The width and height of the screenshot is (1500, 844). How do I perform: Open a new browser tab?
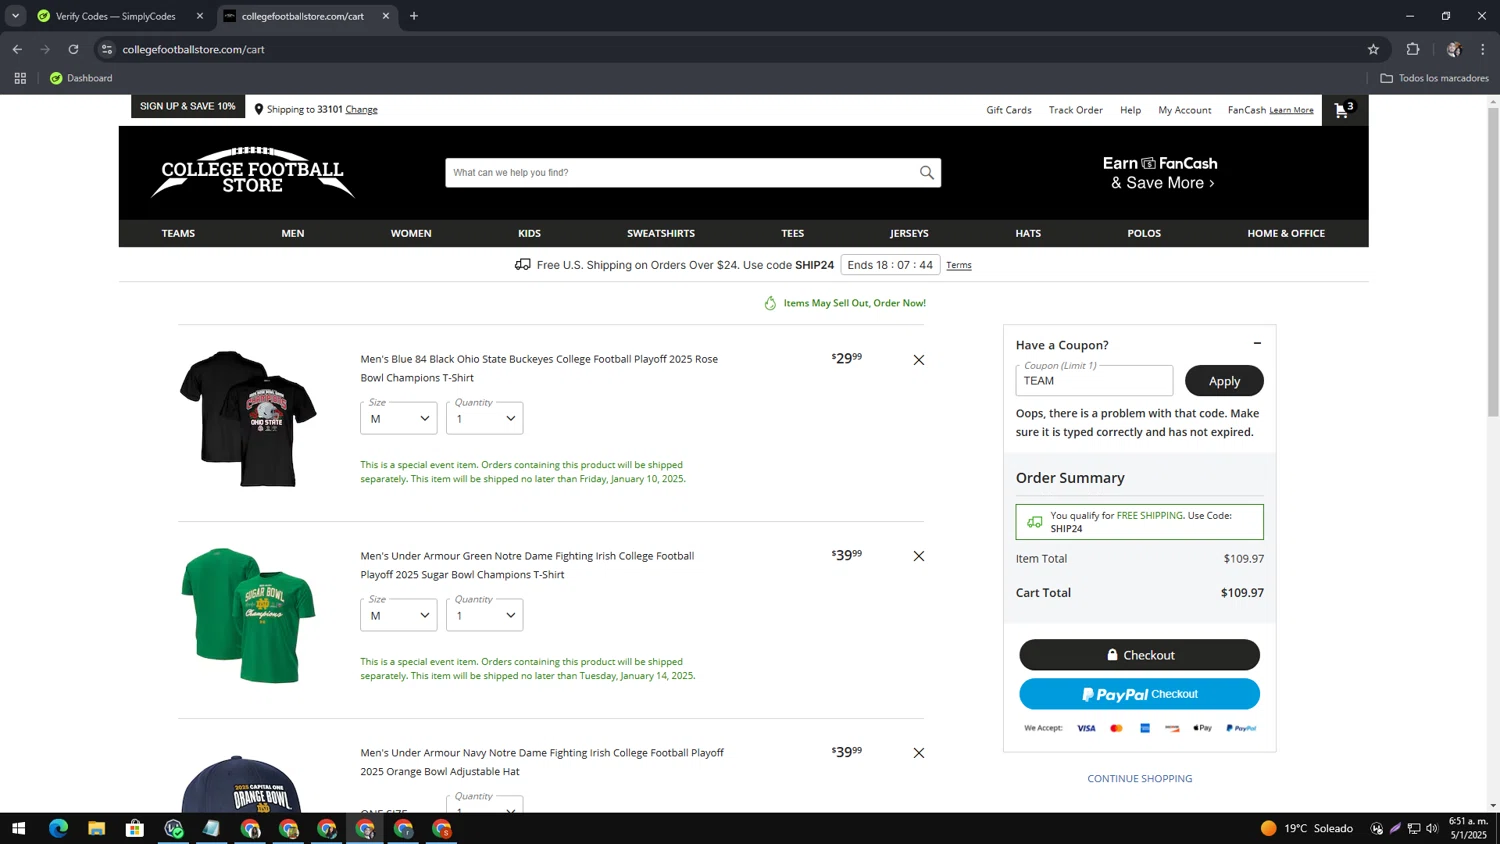tap(414, 16)
